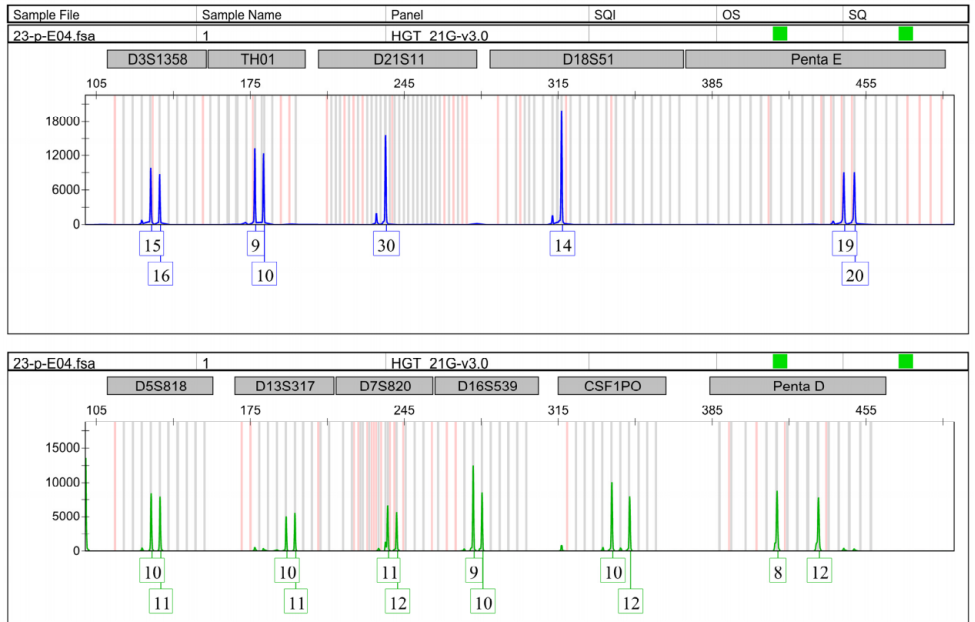Click the D16S539 locus header
The image size is (975, 622).
point(487,386)
